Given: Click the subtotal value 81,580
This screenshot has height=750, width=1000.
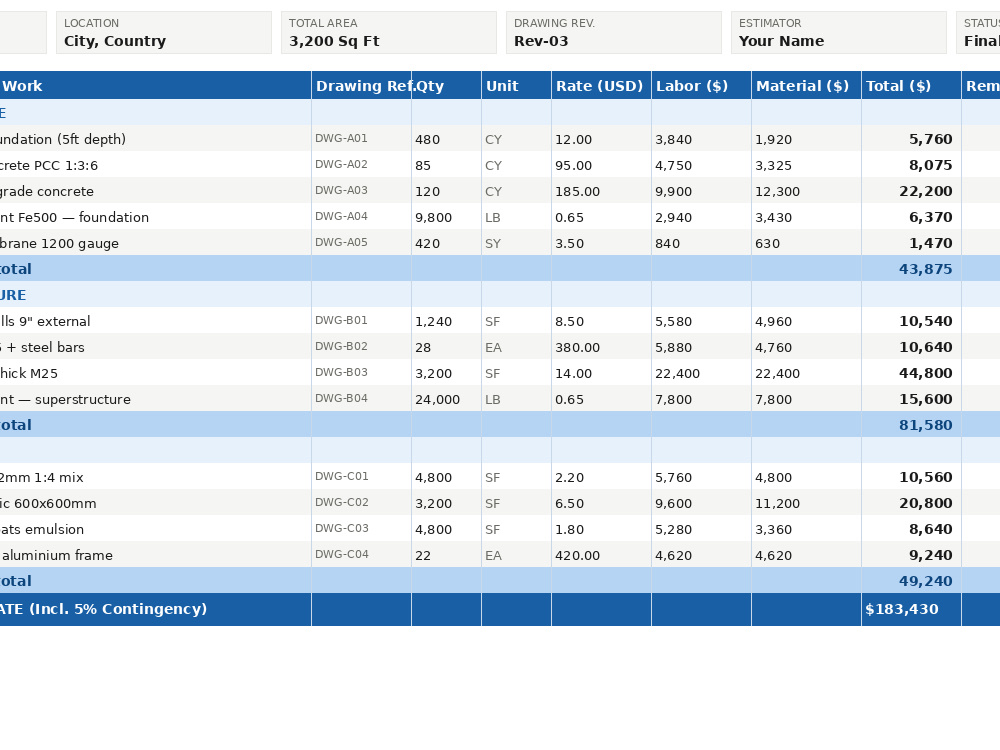Looking at the screenshot, I should [x=925, y=425].
